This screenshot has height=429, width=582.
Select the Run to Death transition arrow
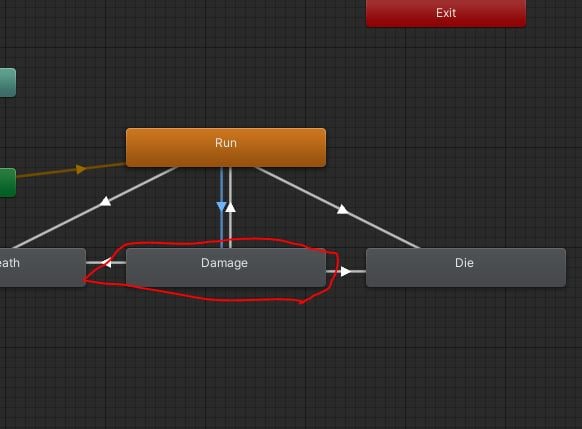(x=105, y=202)
